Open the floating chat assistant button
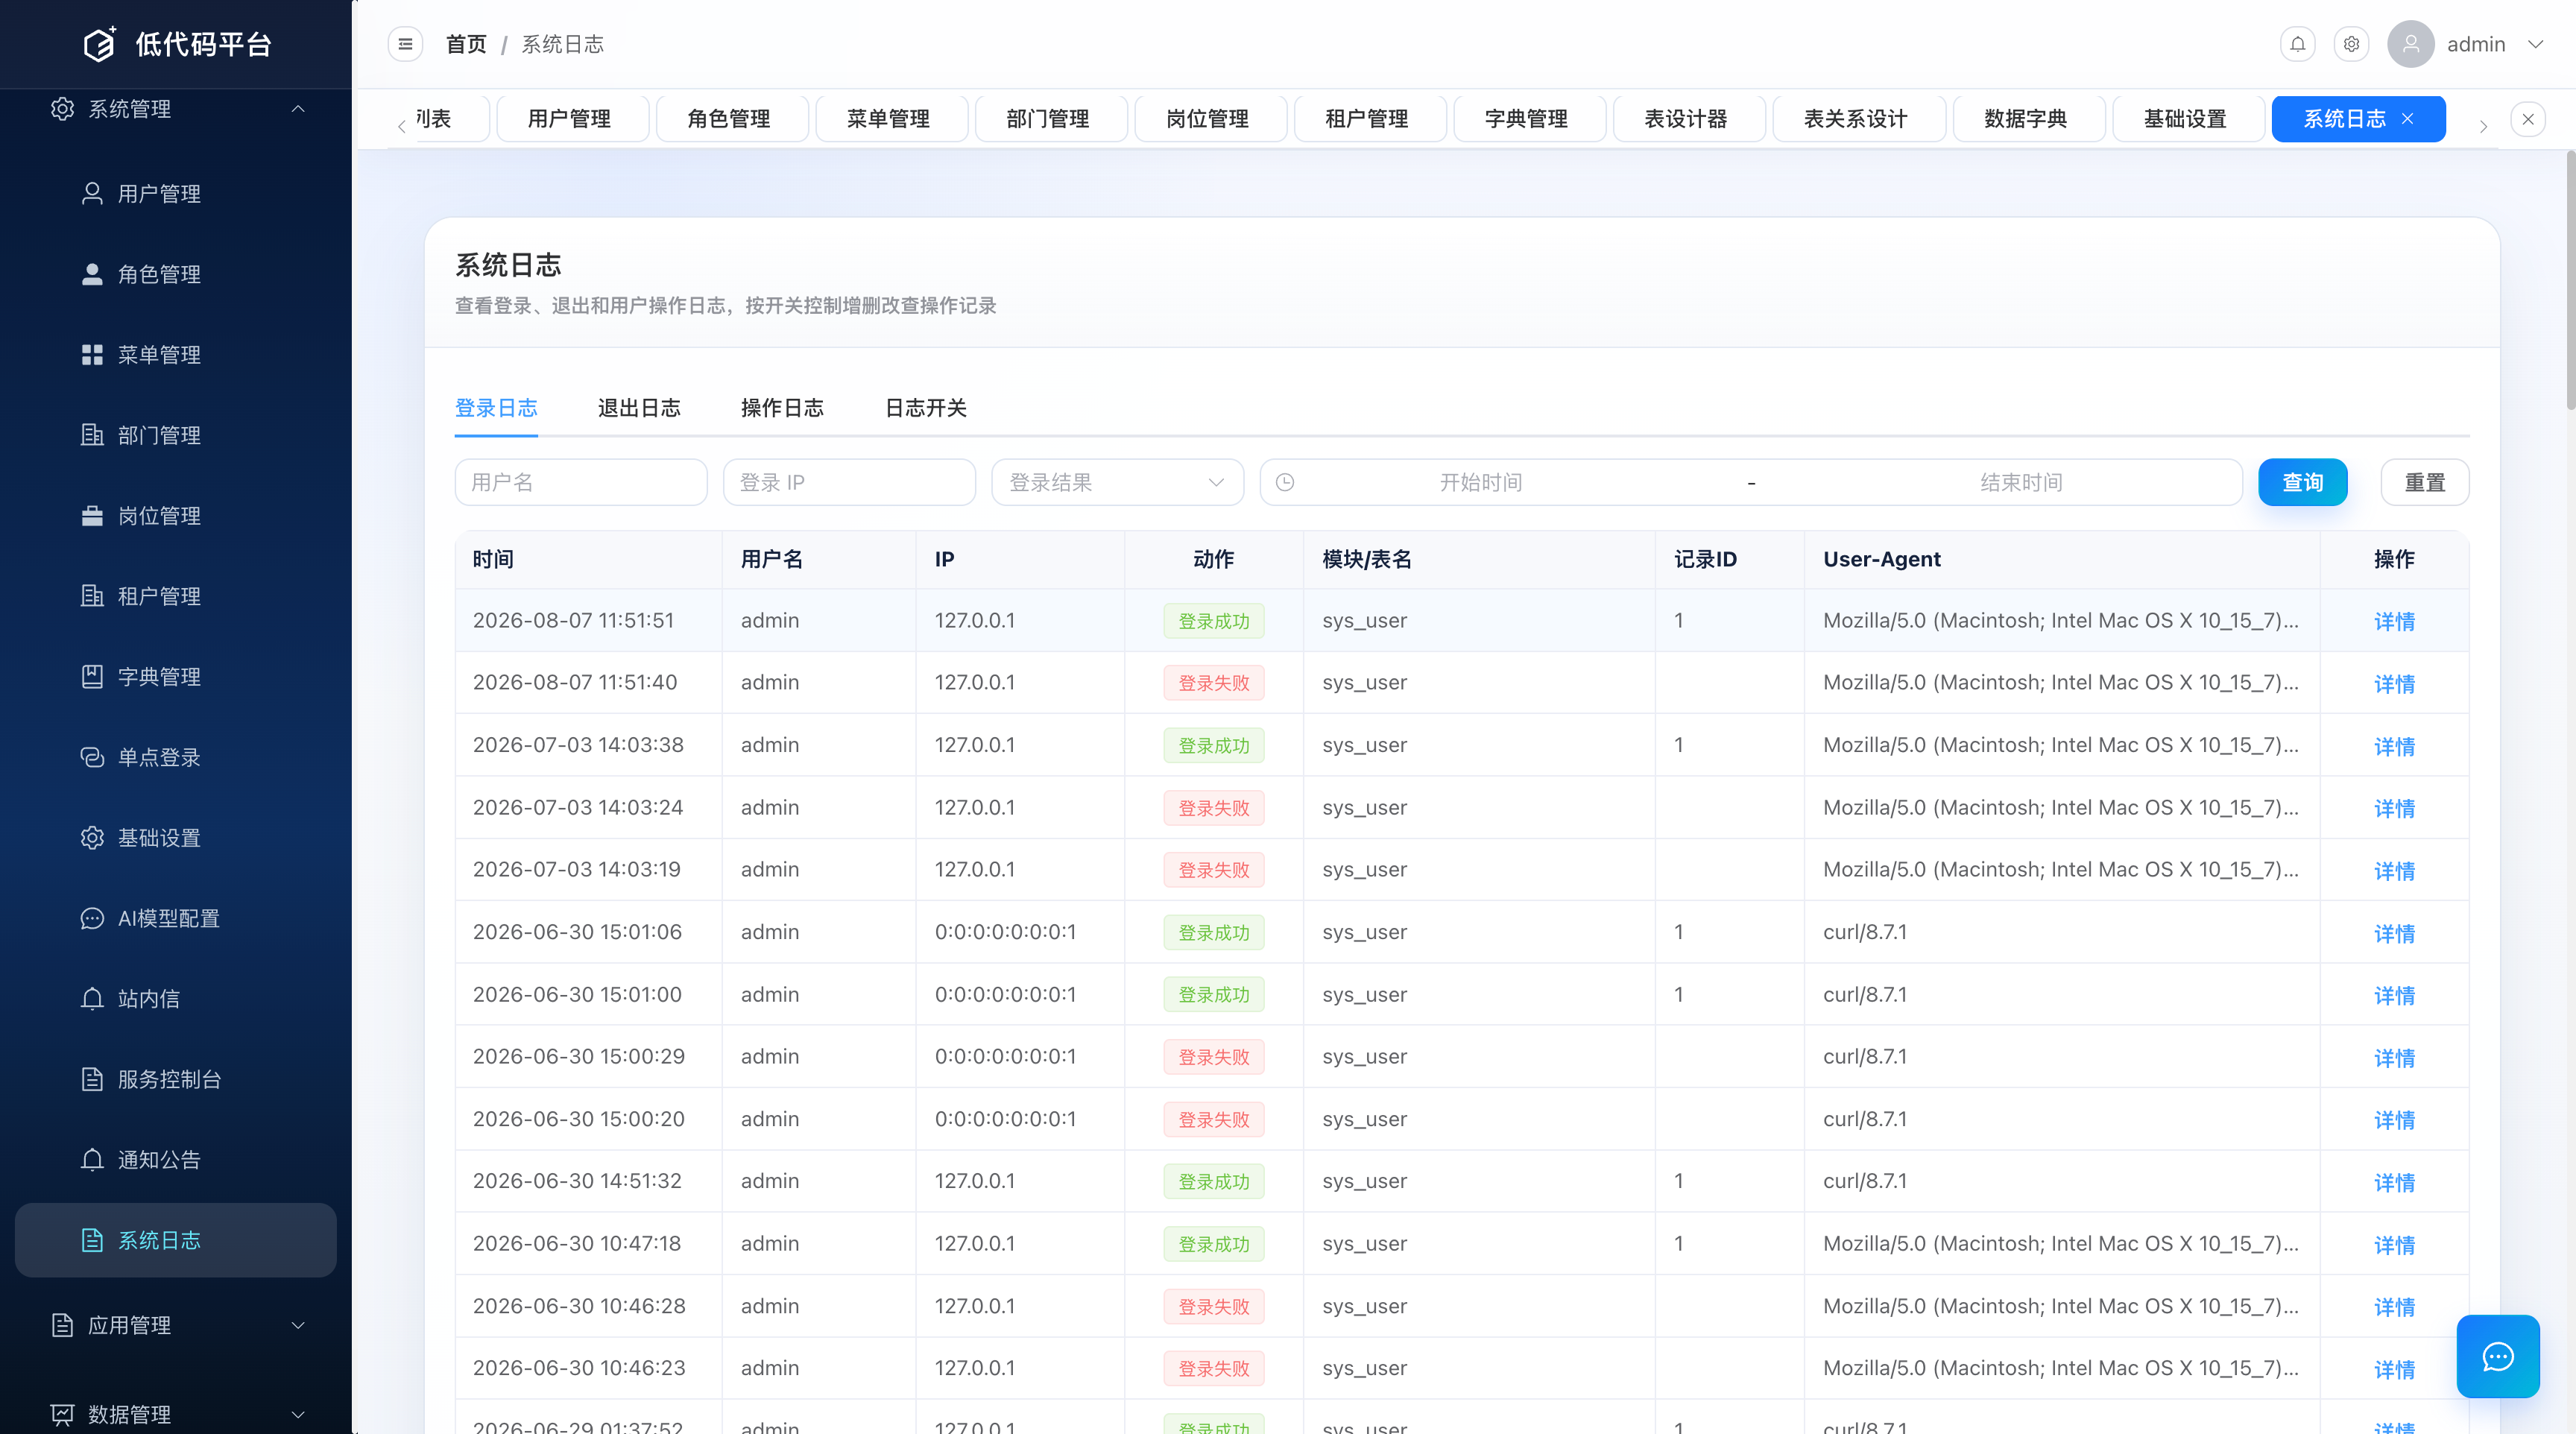 [2498, 1356]
